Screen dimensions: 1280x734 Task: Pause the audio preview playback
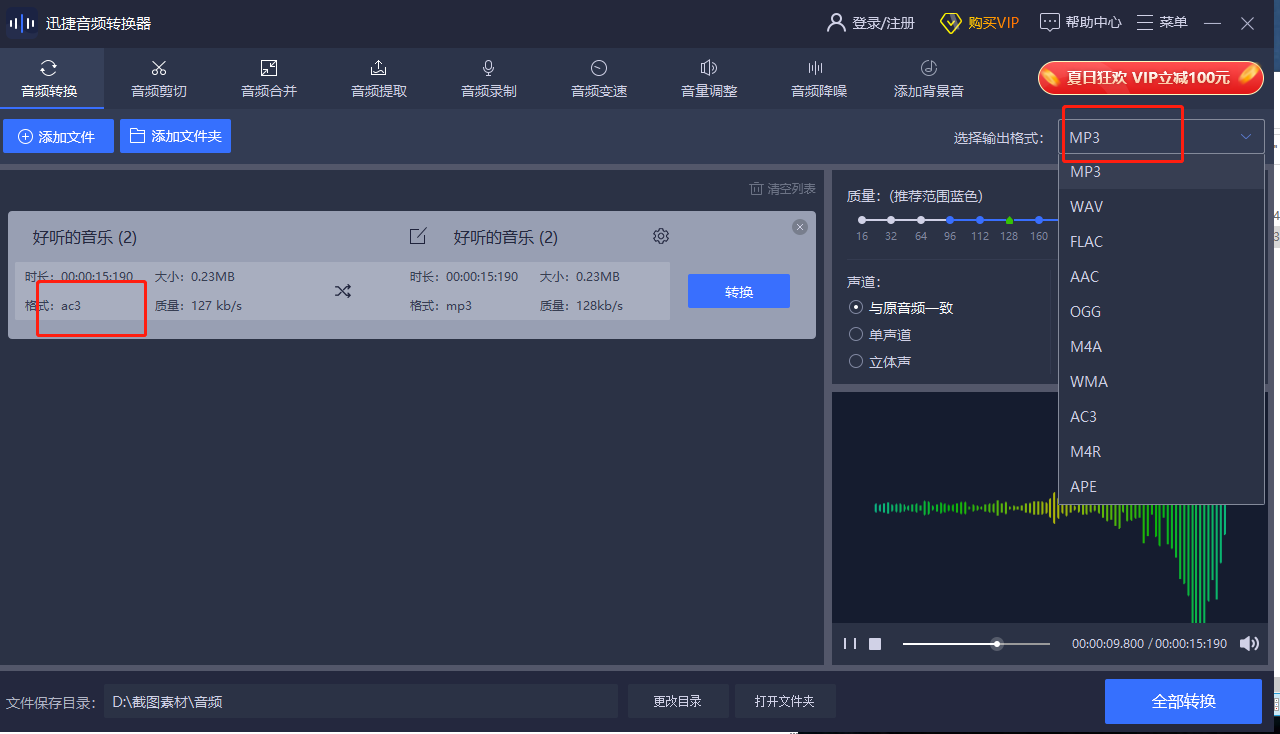point(849,644)
